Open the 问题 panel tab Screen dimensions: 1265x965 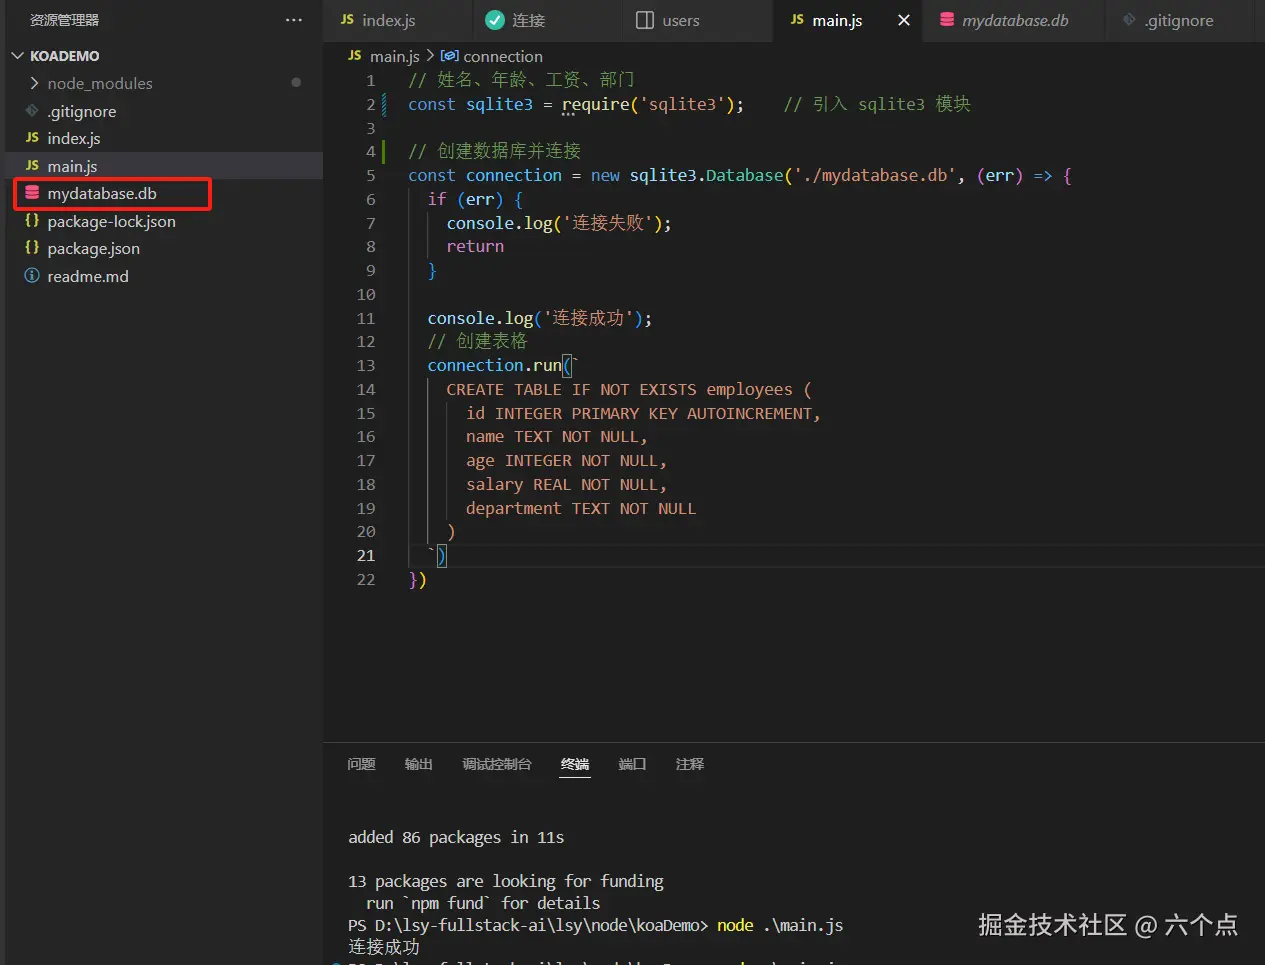(x=361, y=764)
